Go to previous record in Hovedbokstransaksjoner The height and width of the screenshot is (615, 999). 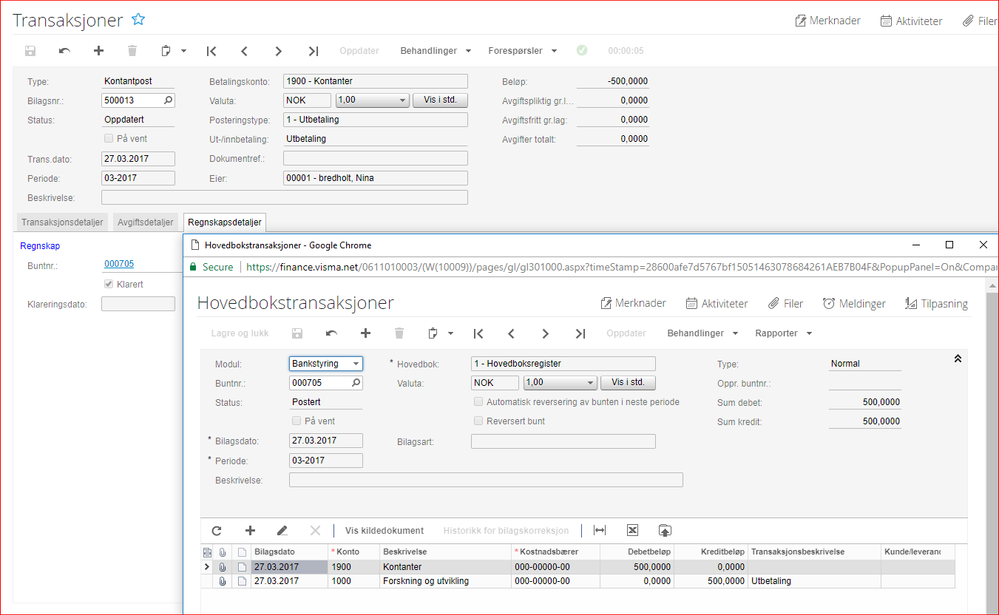(512, 333)
